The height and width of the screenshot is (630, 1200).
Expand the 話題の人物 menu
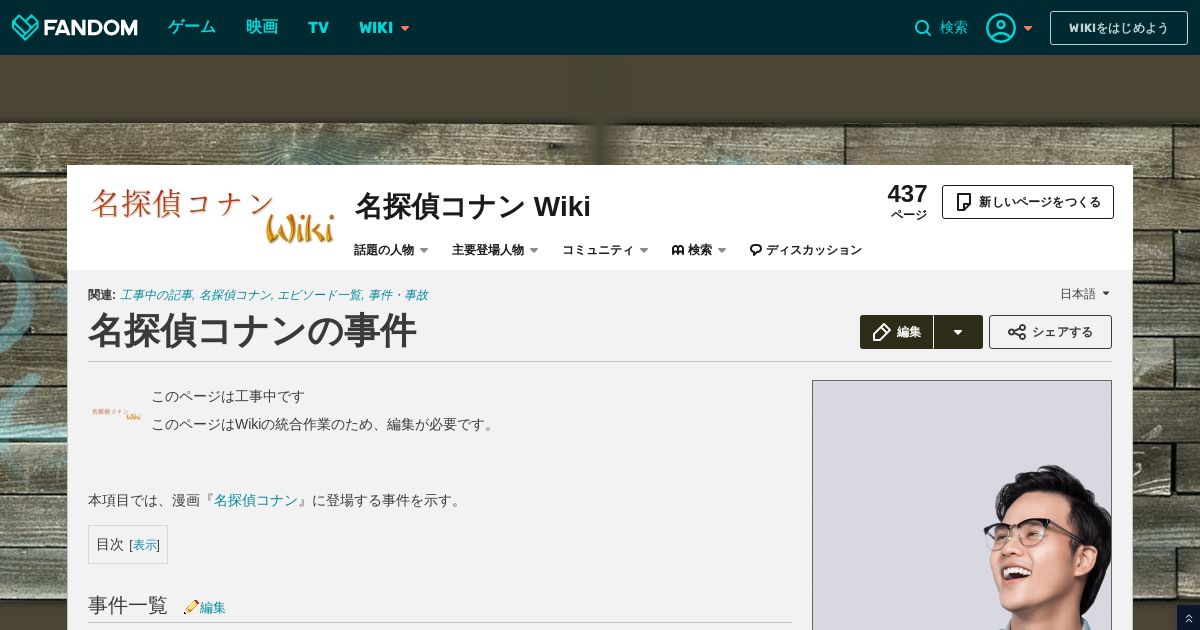click(391, 250)
